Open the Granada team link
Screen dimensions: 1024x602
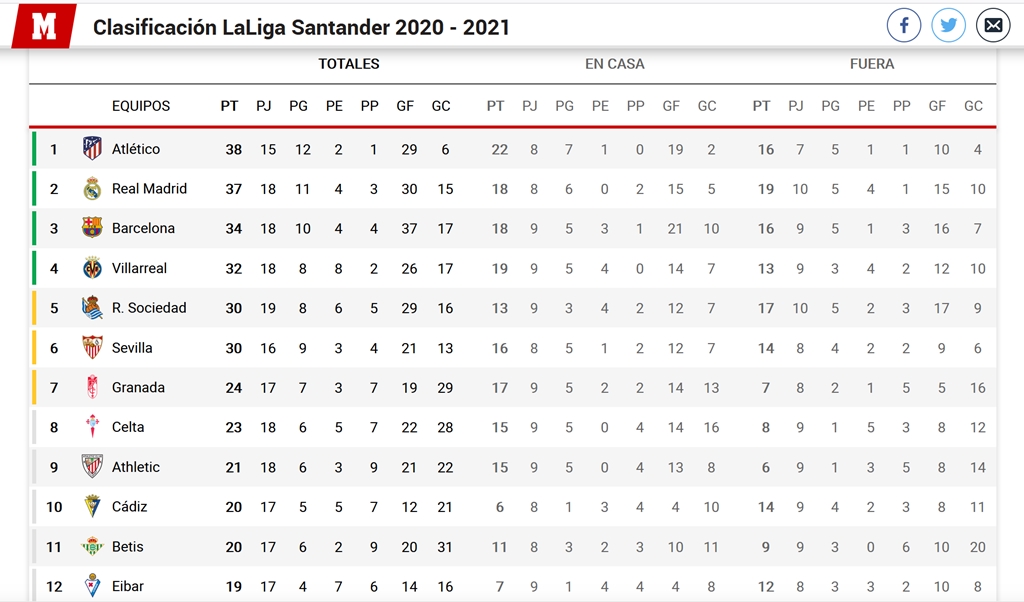(138, 388)
